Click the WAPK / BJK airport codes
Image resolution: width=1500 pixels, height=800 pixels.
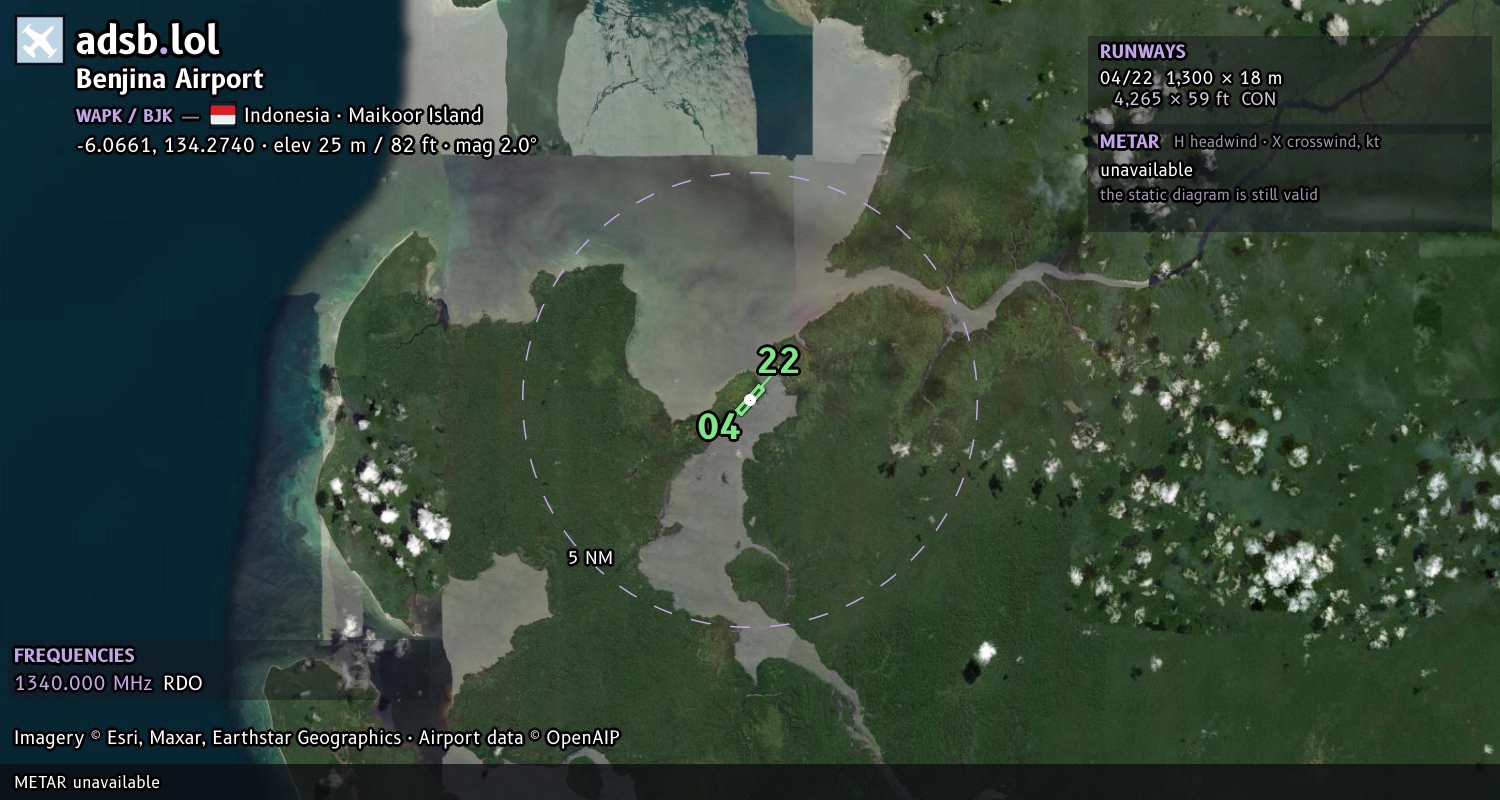(x=124, y=115)
